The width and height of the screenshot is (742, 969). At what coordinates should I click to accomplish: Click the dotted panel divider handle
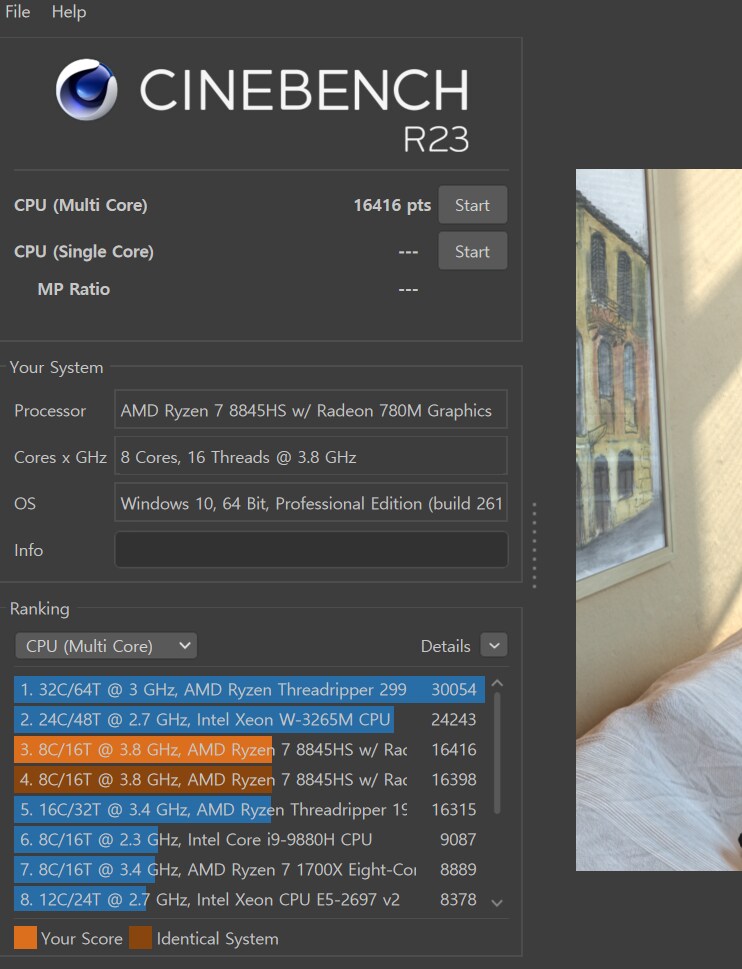coord(534,545)
